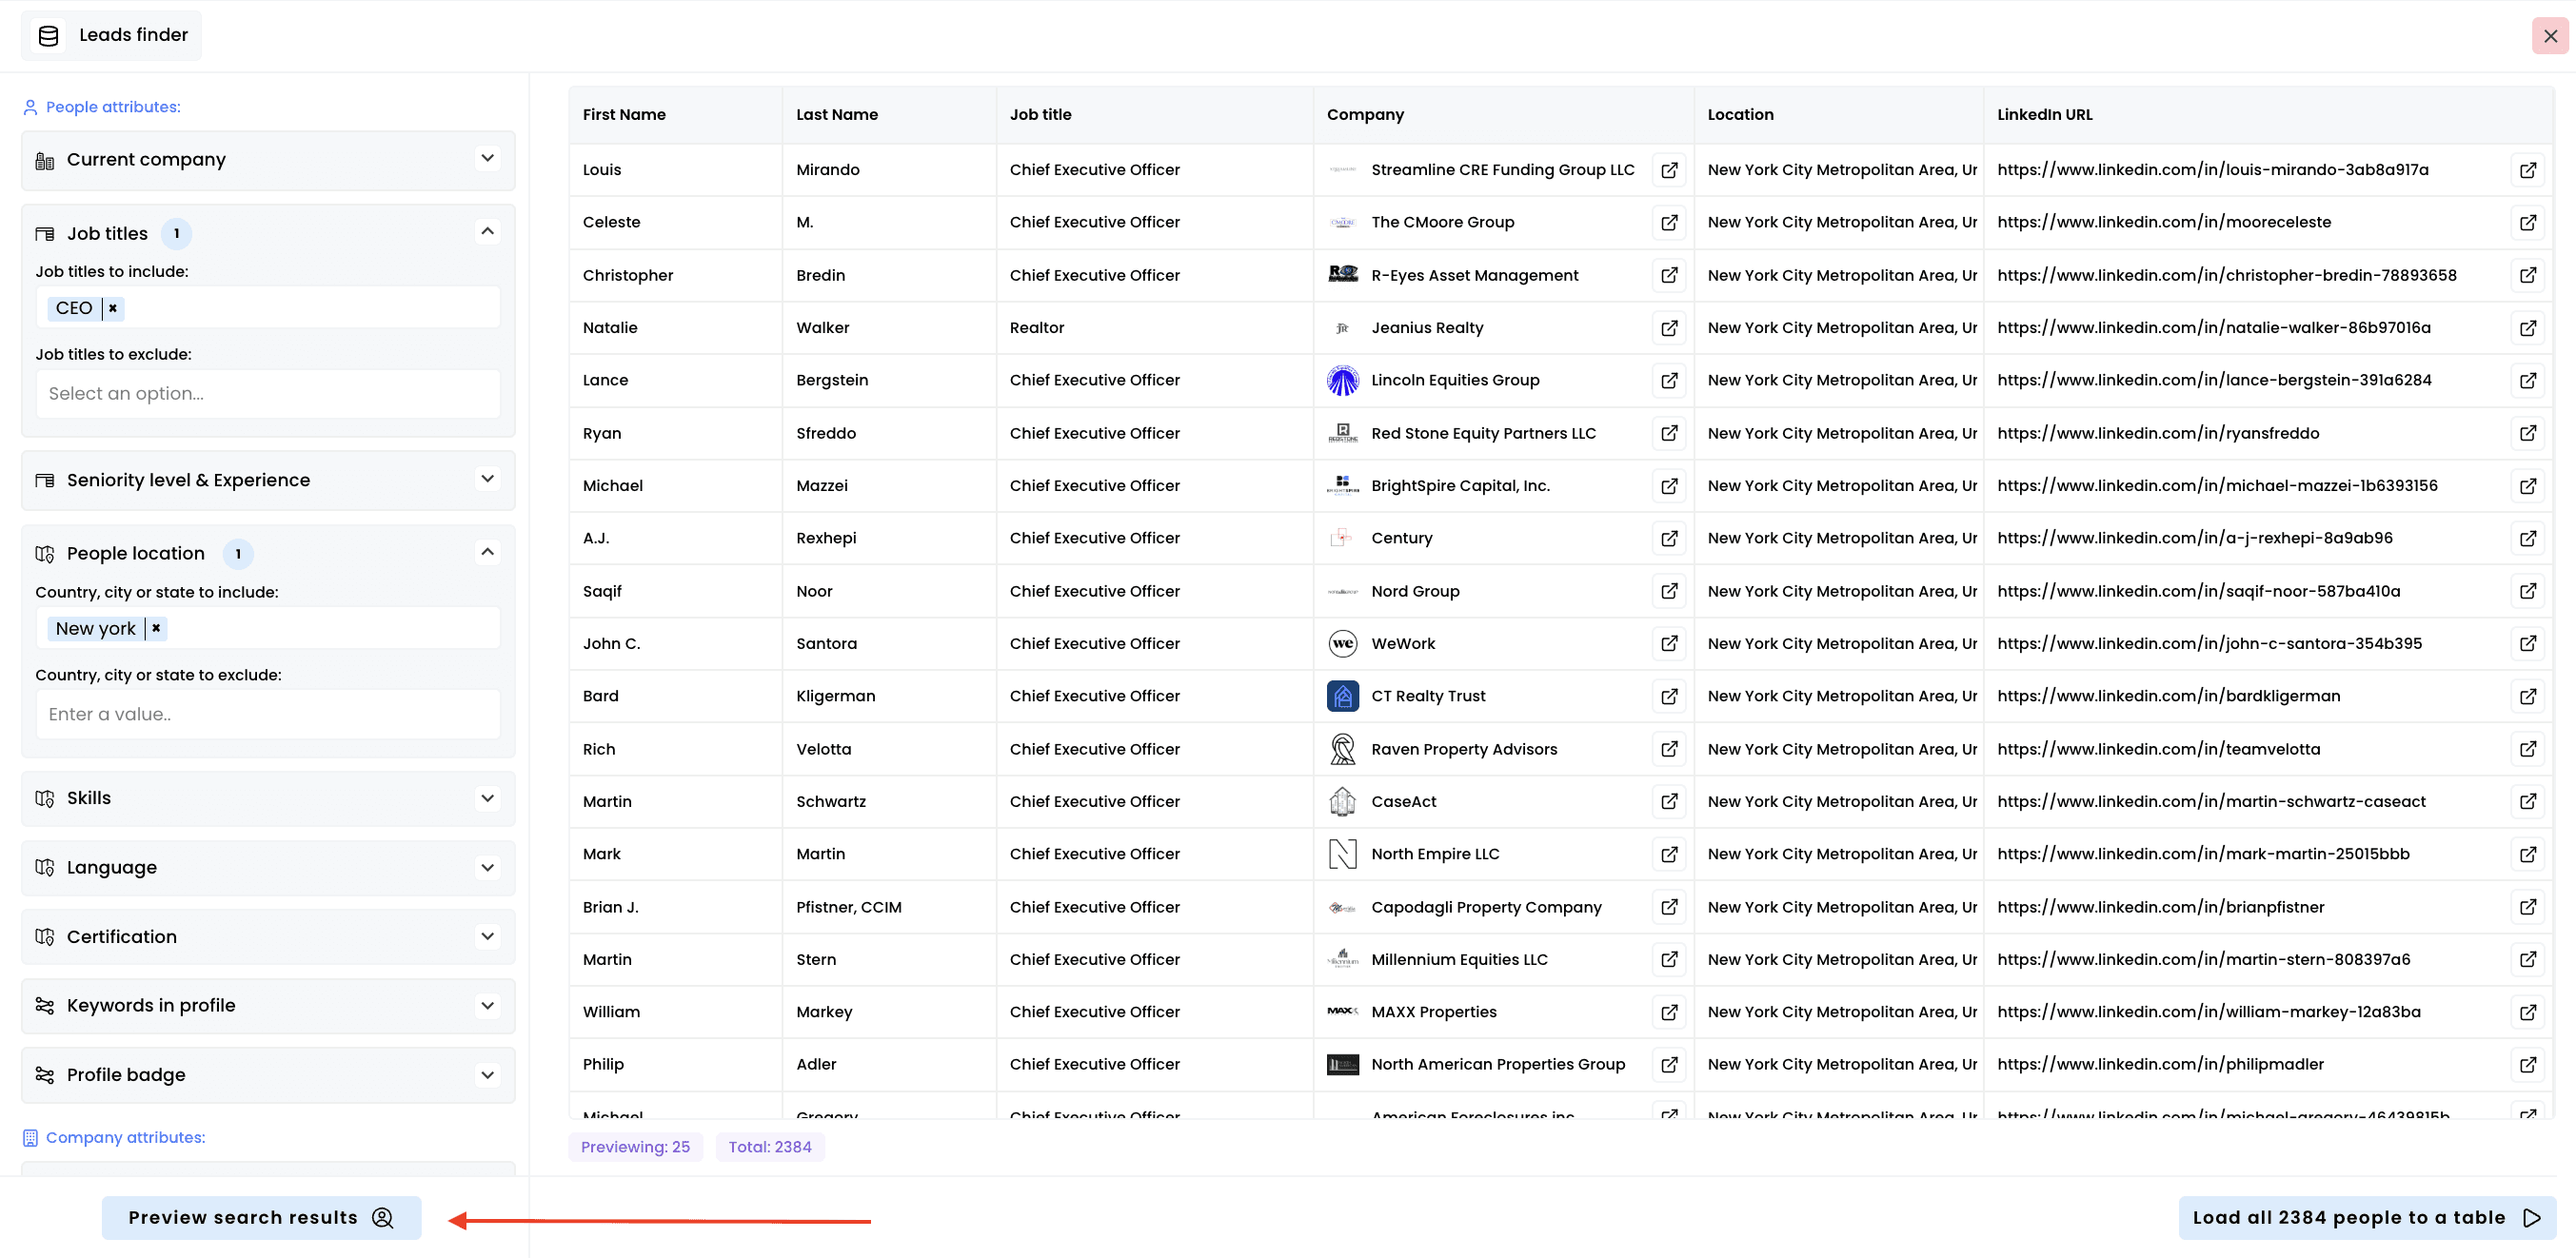This screenshot has width=2576, height=1258.
Task: Open LinkedIn link icon for Bard Kligerman
Action: tap(2527, 696)
